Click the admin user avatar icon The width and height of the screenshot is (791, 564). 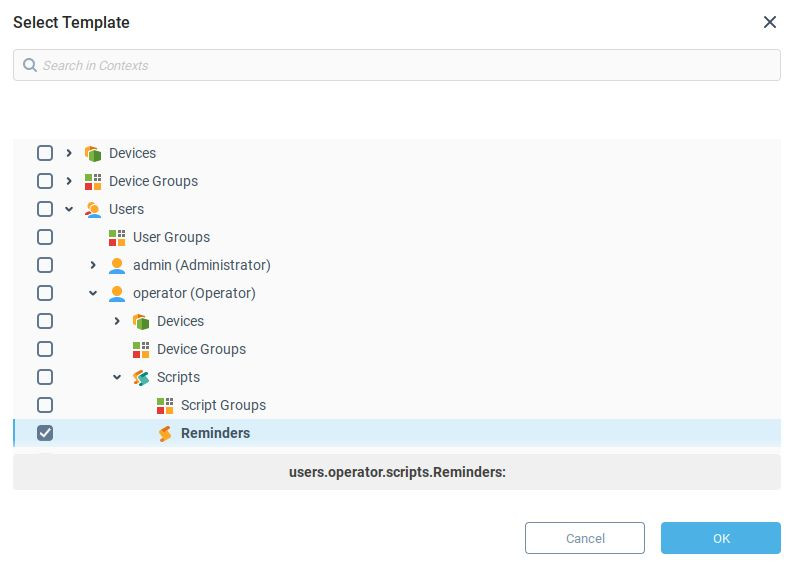point(117,265)
